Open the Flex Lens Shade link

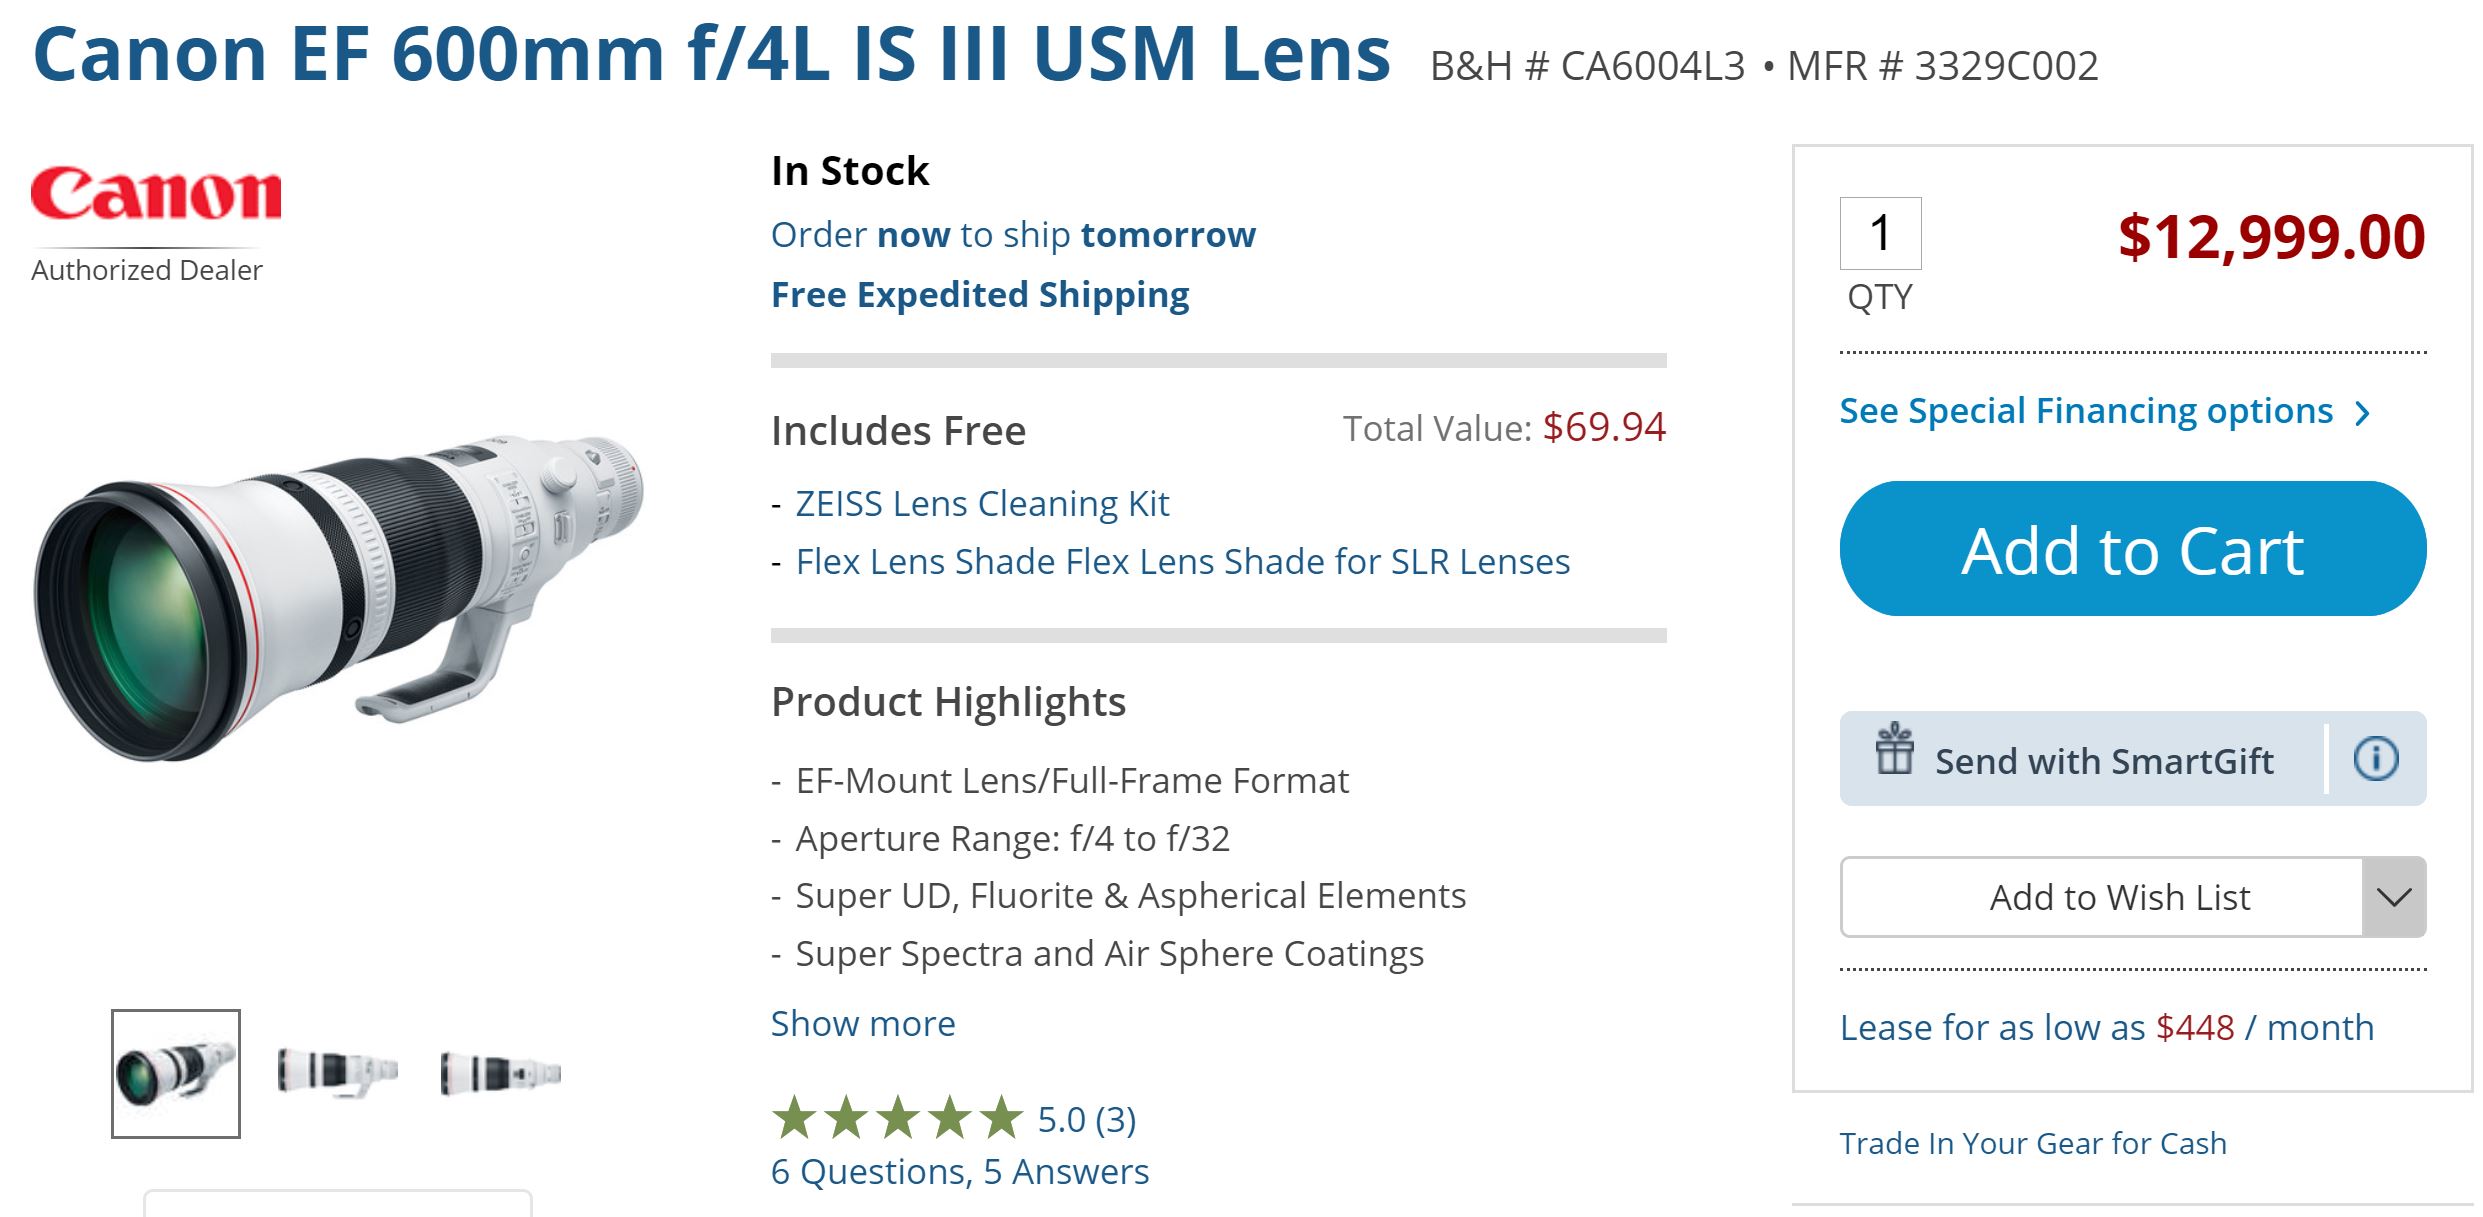pos(1182,562)
